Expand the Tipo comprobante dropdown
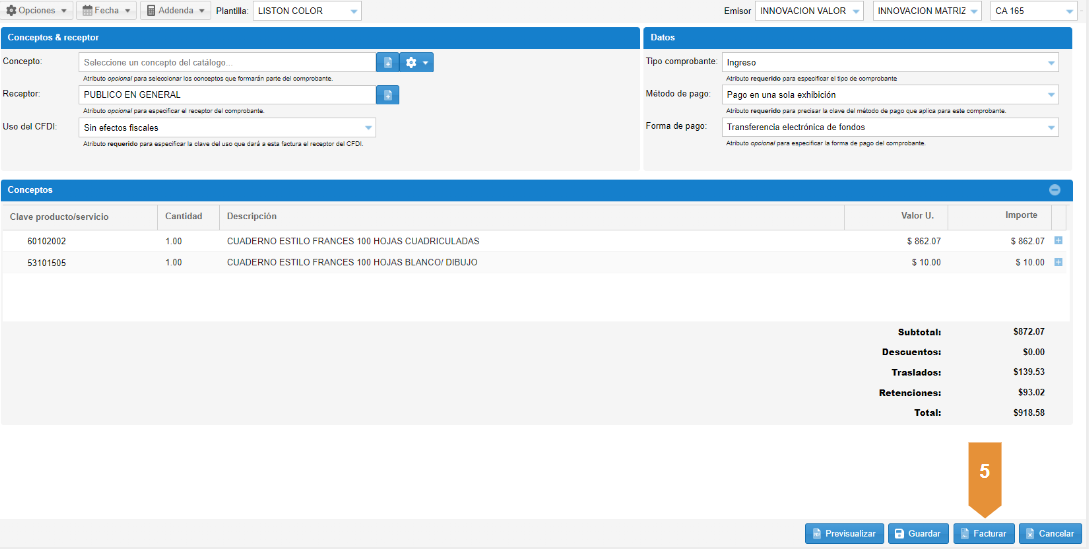This screenshot has width=1089, height=549. point(890,62)
